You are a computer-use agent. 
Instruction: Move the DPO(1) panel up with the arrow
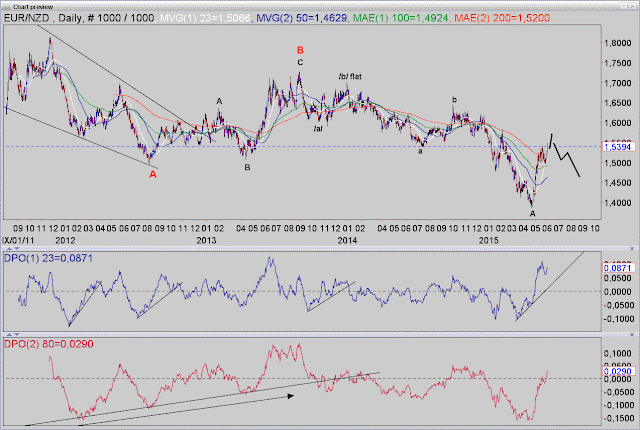click(11, 248)
